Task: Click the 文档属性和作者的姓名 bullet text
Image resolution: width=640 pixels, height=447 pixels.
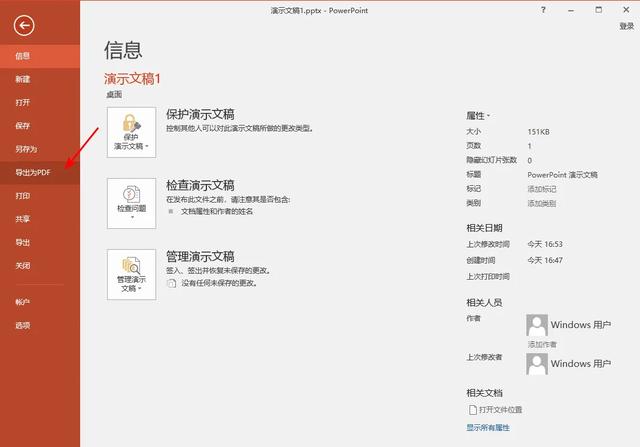Action: pos(217,211)
